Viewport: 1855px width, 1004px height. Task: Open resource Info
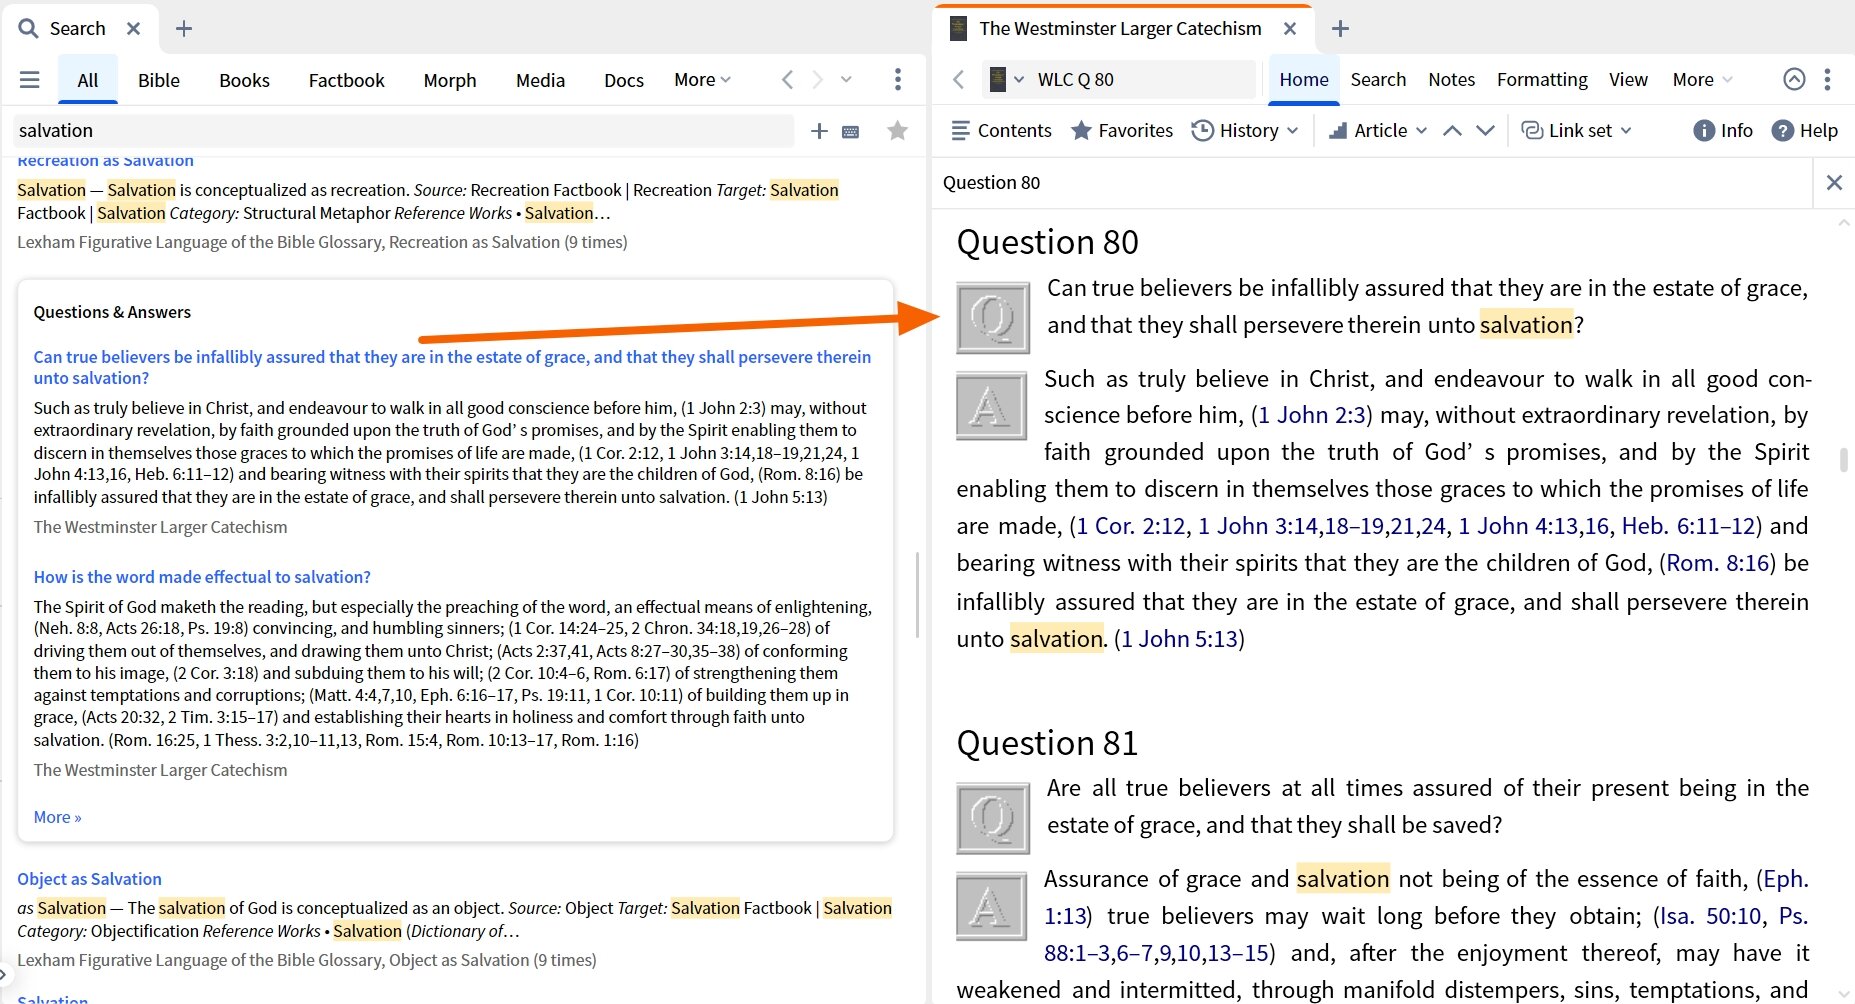(1723, 131)
